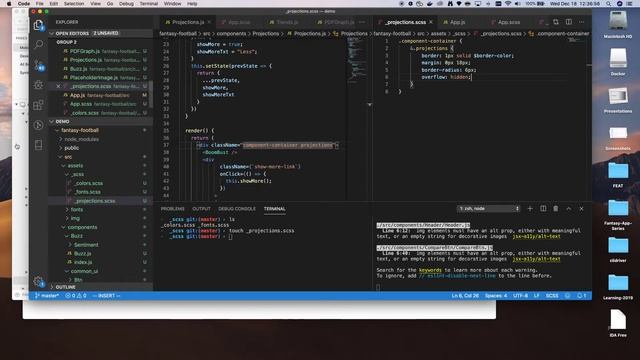
Task: Switch to the Problems panel tab
Action: (x=173, y=209)
